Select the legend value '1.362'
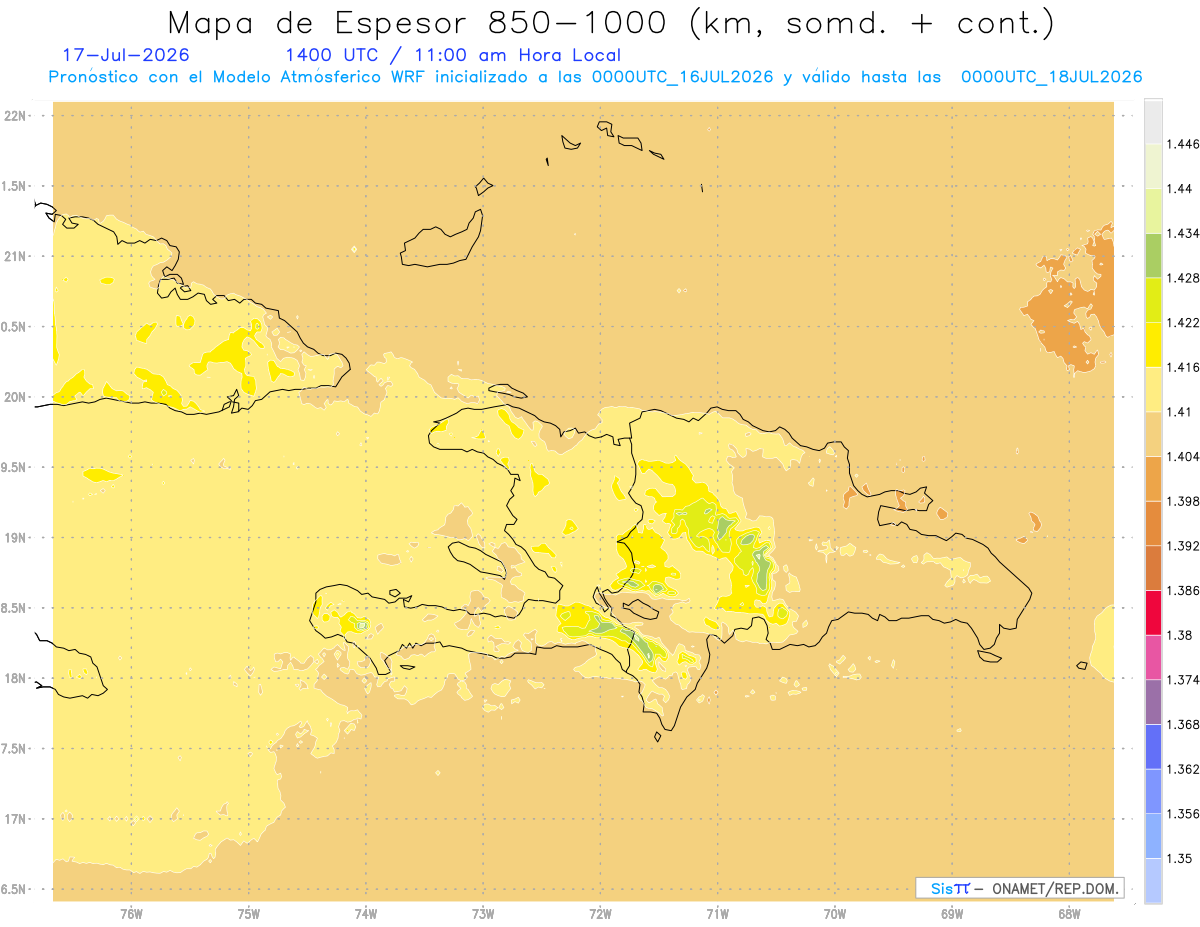1200x927 pixels. click(1183, 769)
